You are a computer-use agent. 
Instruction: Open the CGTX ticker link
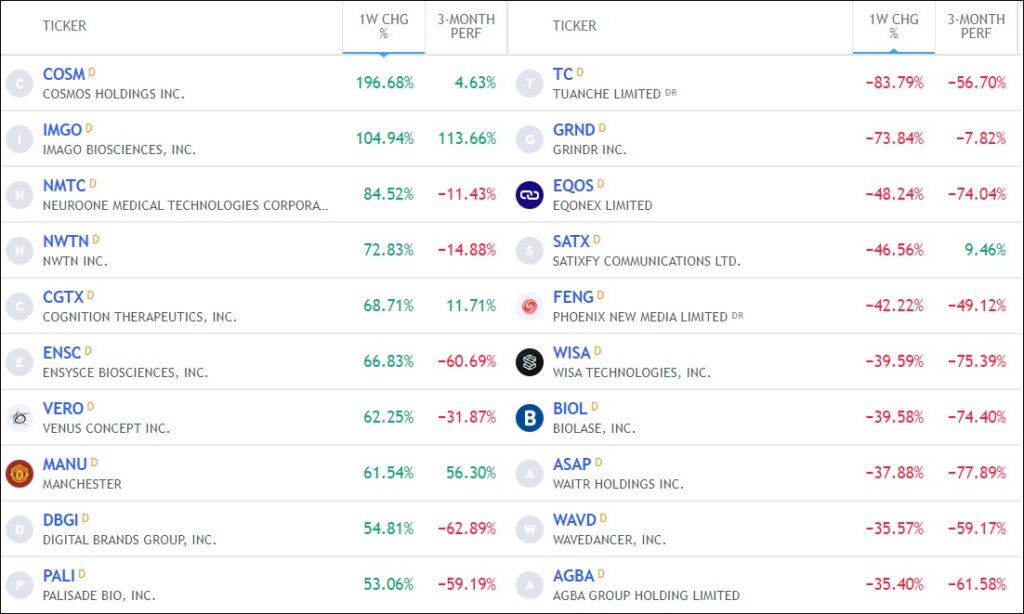pyautogui.click(x=63, y=297)
